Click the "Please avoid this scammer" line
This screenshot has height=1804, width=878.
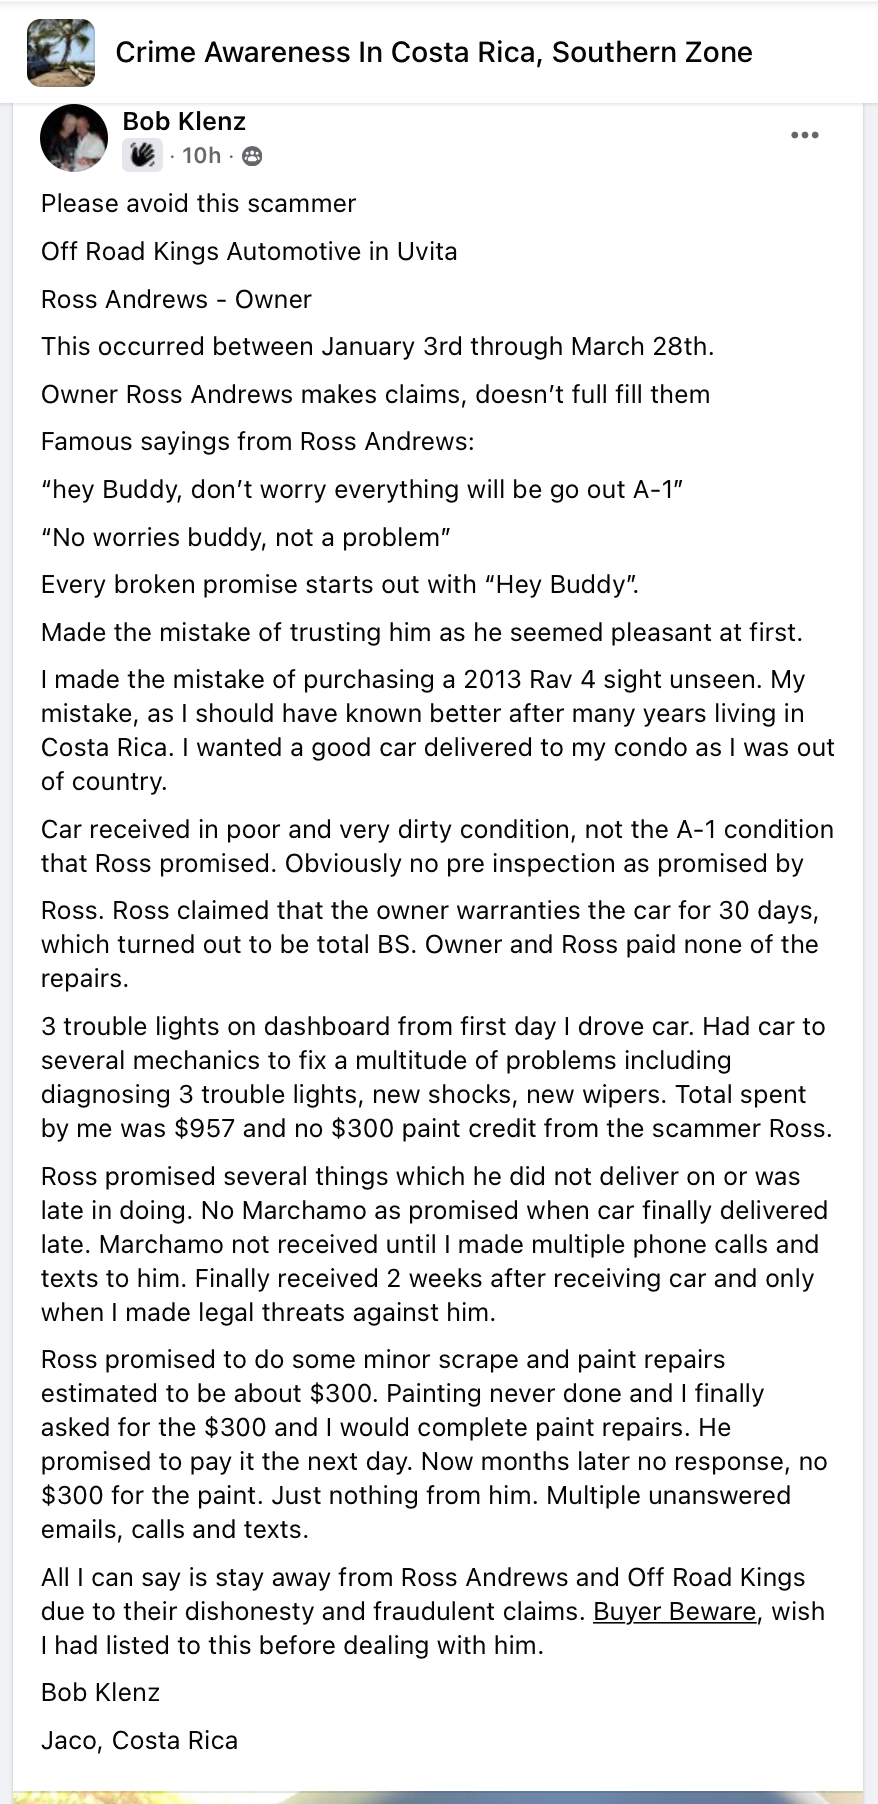[198, 203]
